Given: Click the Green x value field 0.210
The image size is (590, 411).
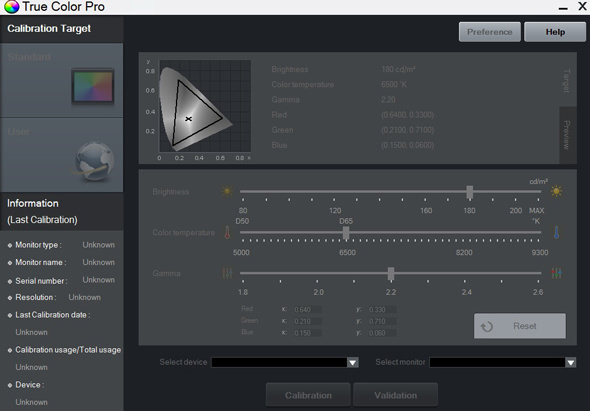Looking at the screenshot, I should (x=307, y=321).
